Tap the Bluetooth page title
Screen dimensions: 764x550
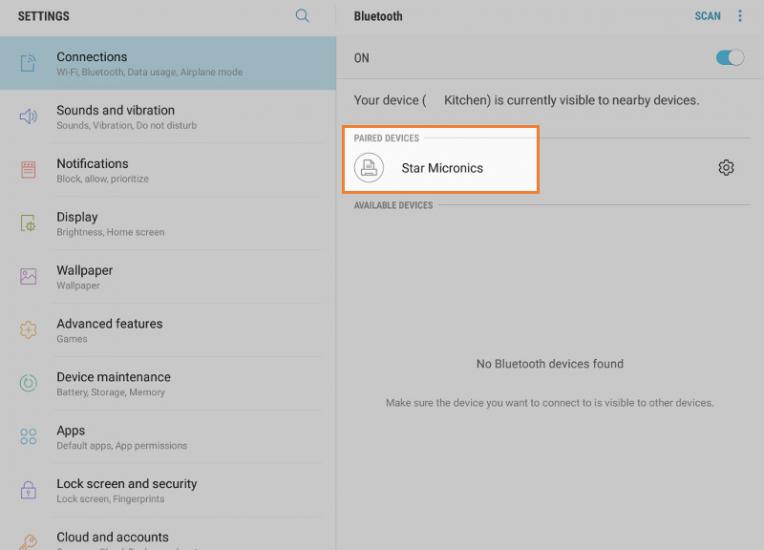click(378, 16)
